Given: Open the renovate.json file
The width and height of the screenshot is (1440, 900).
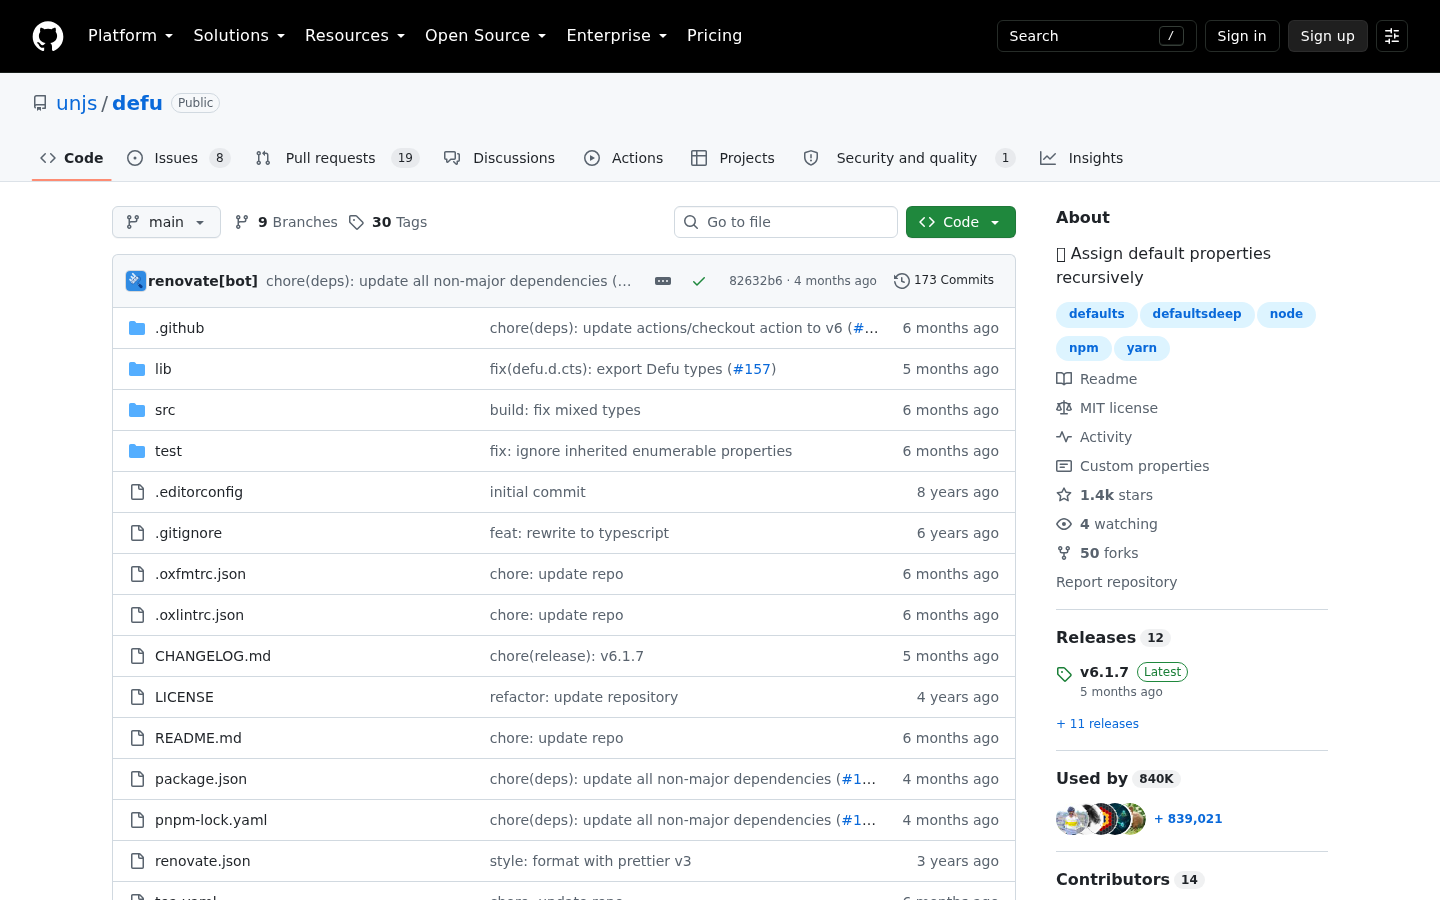Looking at the screenshot, I should click(203, 861).
